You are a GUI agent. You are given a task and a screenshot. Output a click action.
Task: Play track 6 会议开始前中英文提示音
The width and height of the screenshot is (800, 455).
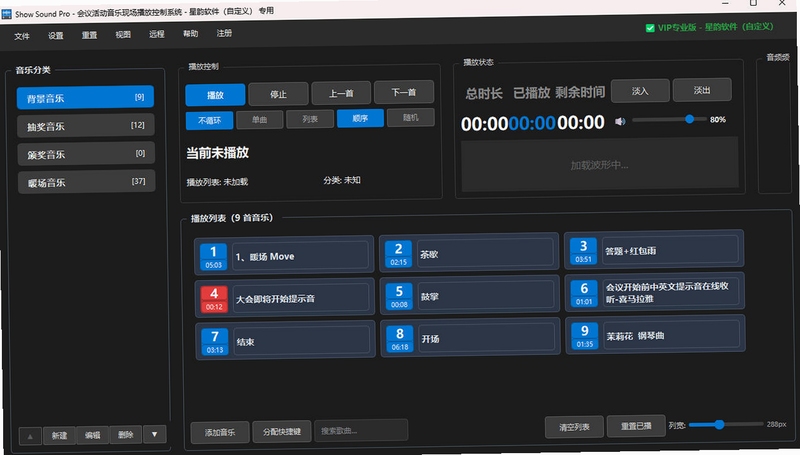tap(655, 292)
